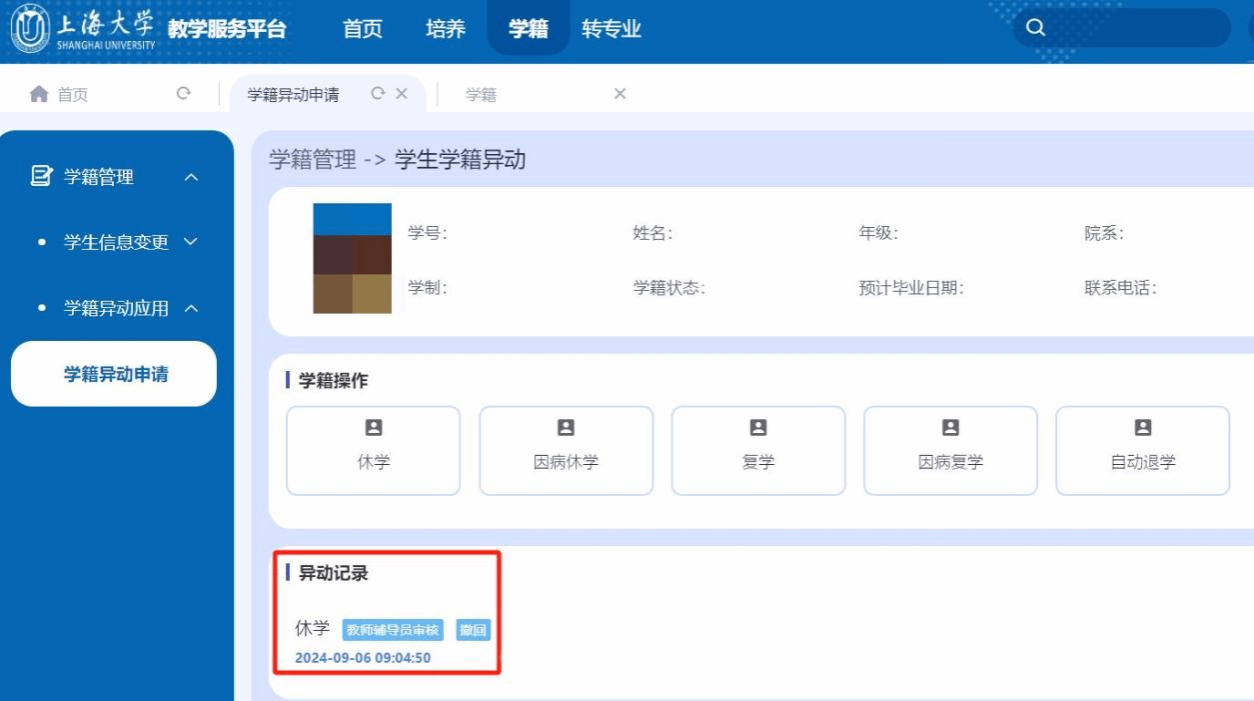Viewport: 1254px width, 701px height.
Task: Switch to the 学籍 page tab
Action: click(x=481, y=95)
